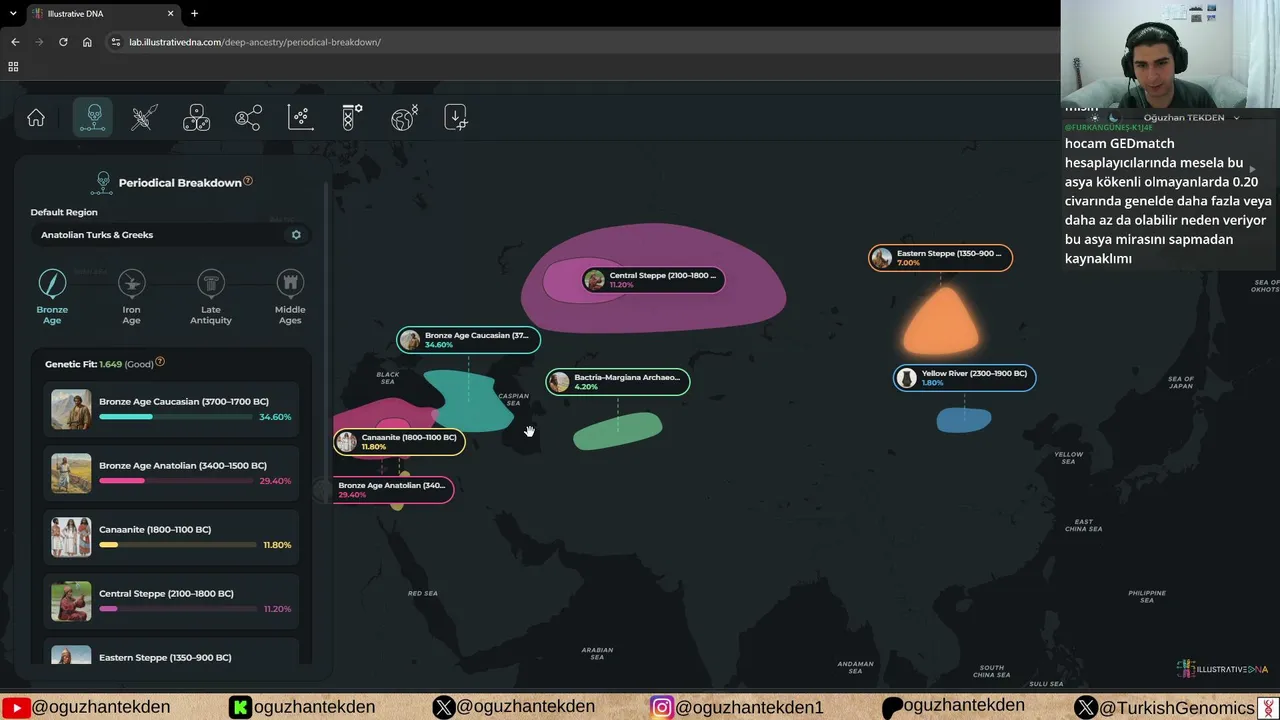Click the Bronze Age Caucasian 34.60% bar

(x=176, y=417)
